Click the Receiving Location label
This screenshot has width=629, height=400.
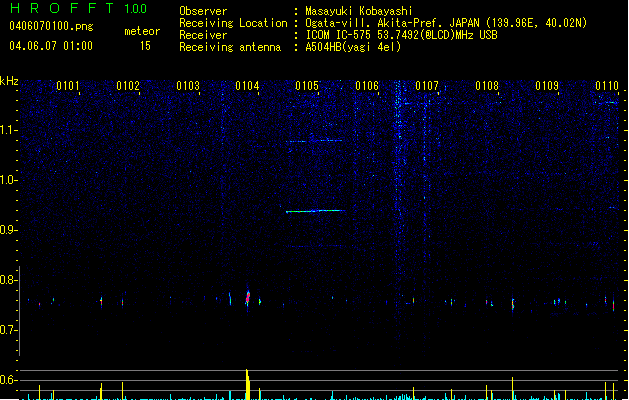(233, 23)
